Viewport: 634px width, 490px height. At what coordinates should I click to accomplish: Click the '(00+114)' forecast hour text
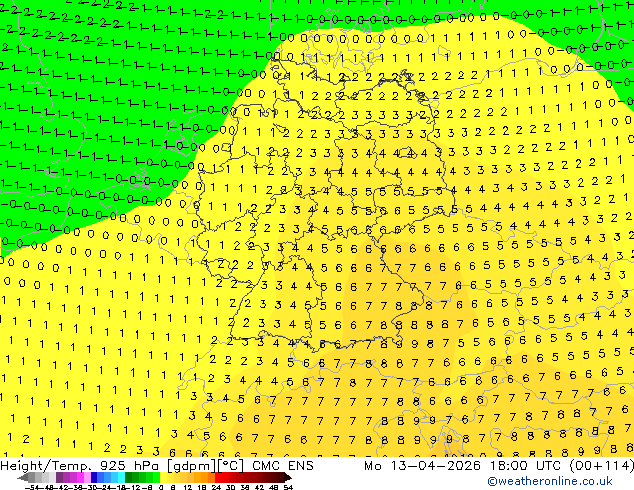tap(601, 466)
